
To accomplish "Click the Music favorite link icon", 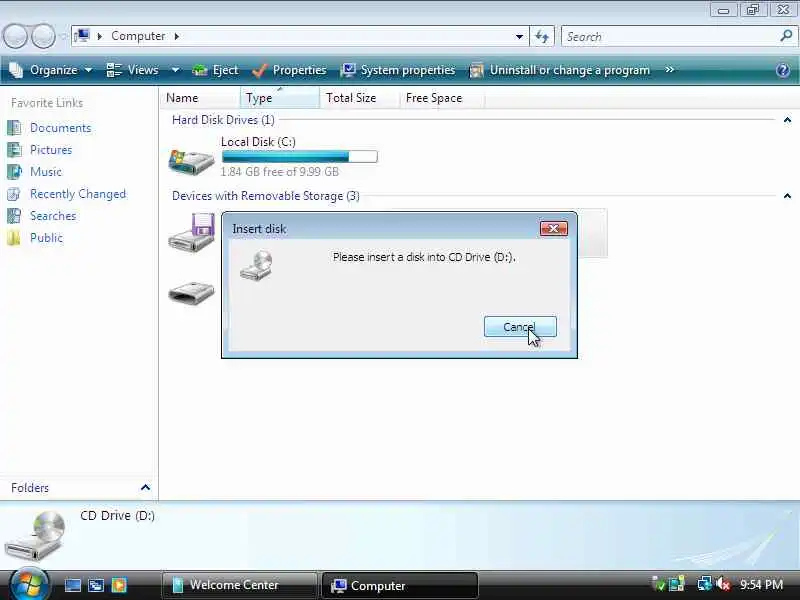I will tap(14, 171).
